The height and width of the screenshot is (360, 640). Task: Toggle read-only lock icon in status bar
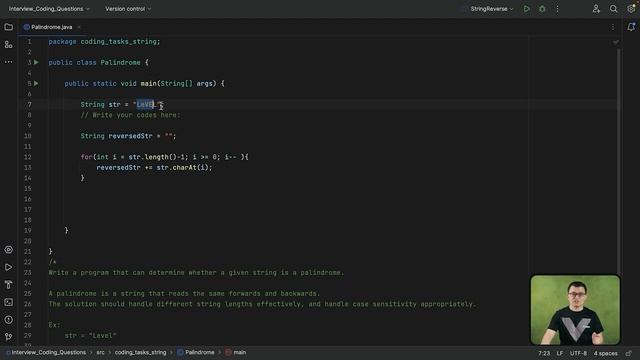[x=629, y=353]
